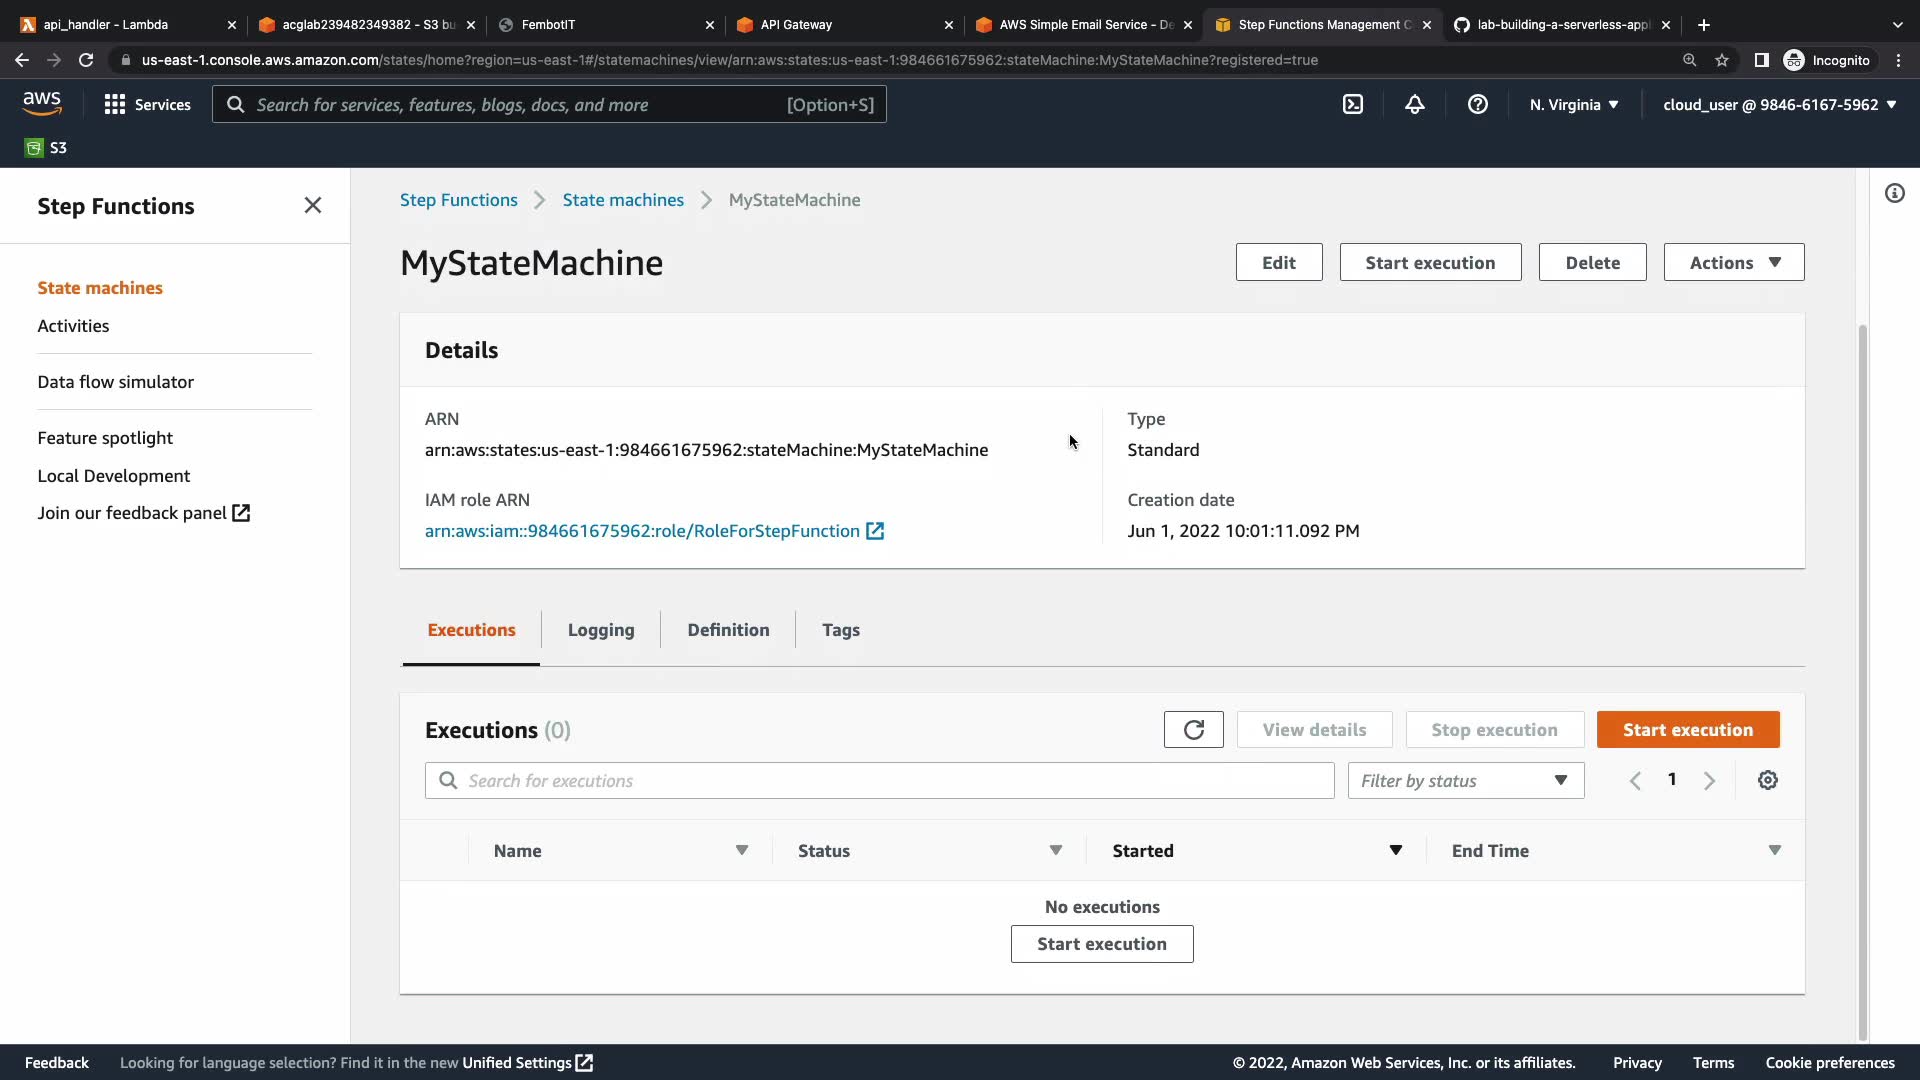Screen dimensions: 1920x1080
Task: Switch to the Definition tab
Action: 728,630
